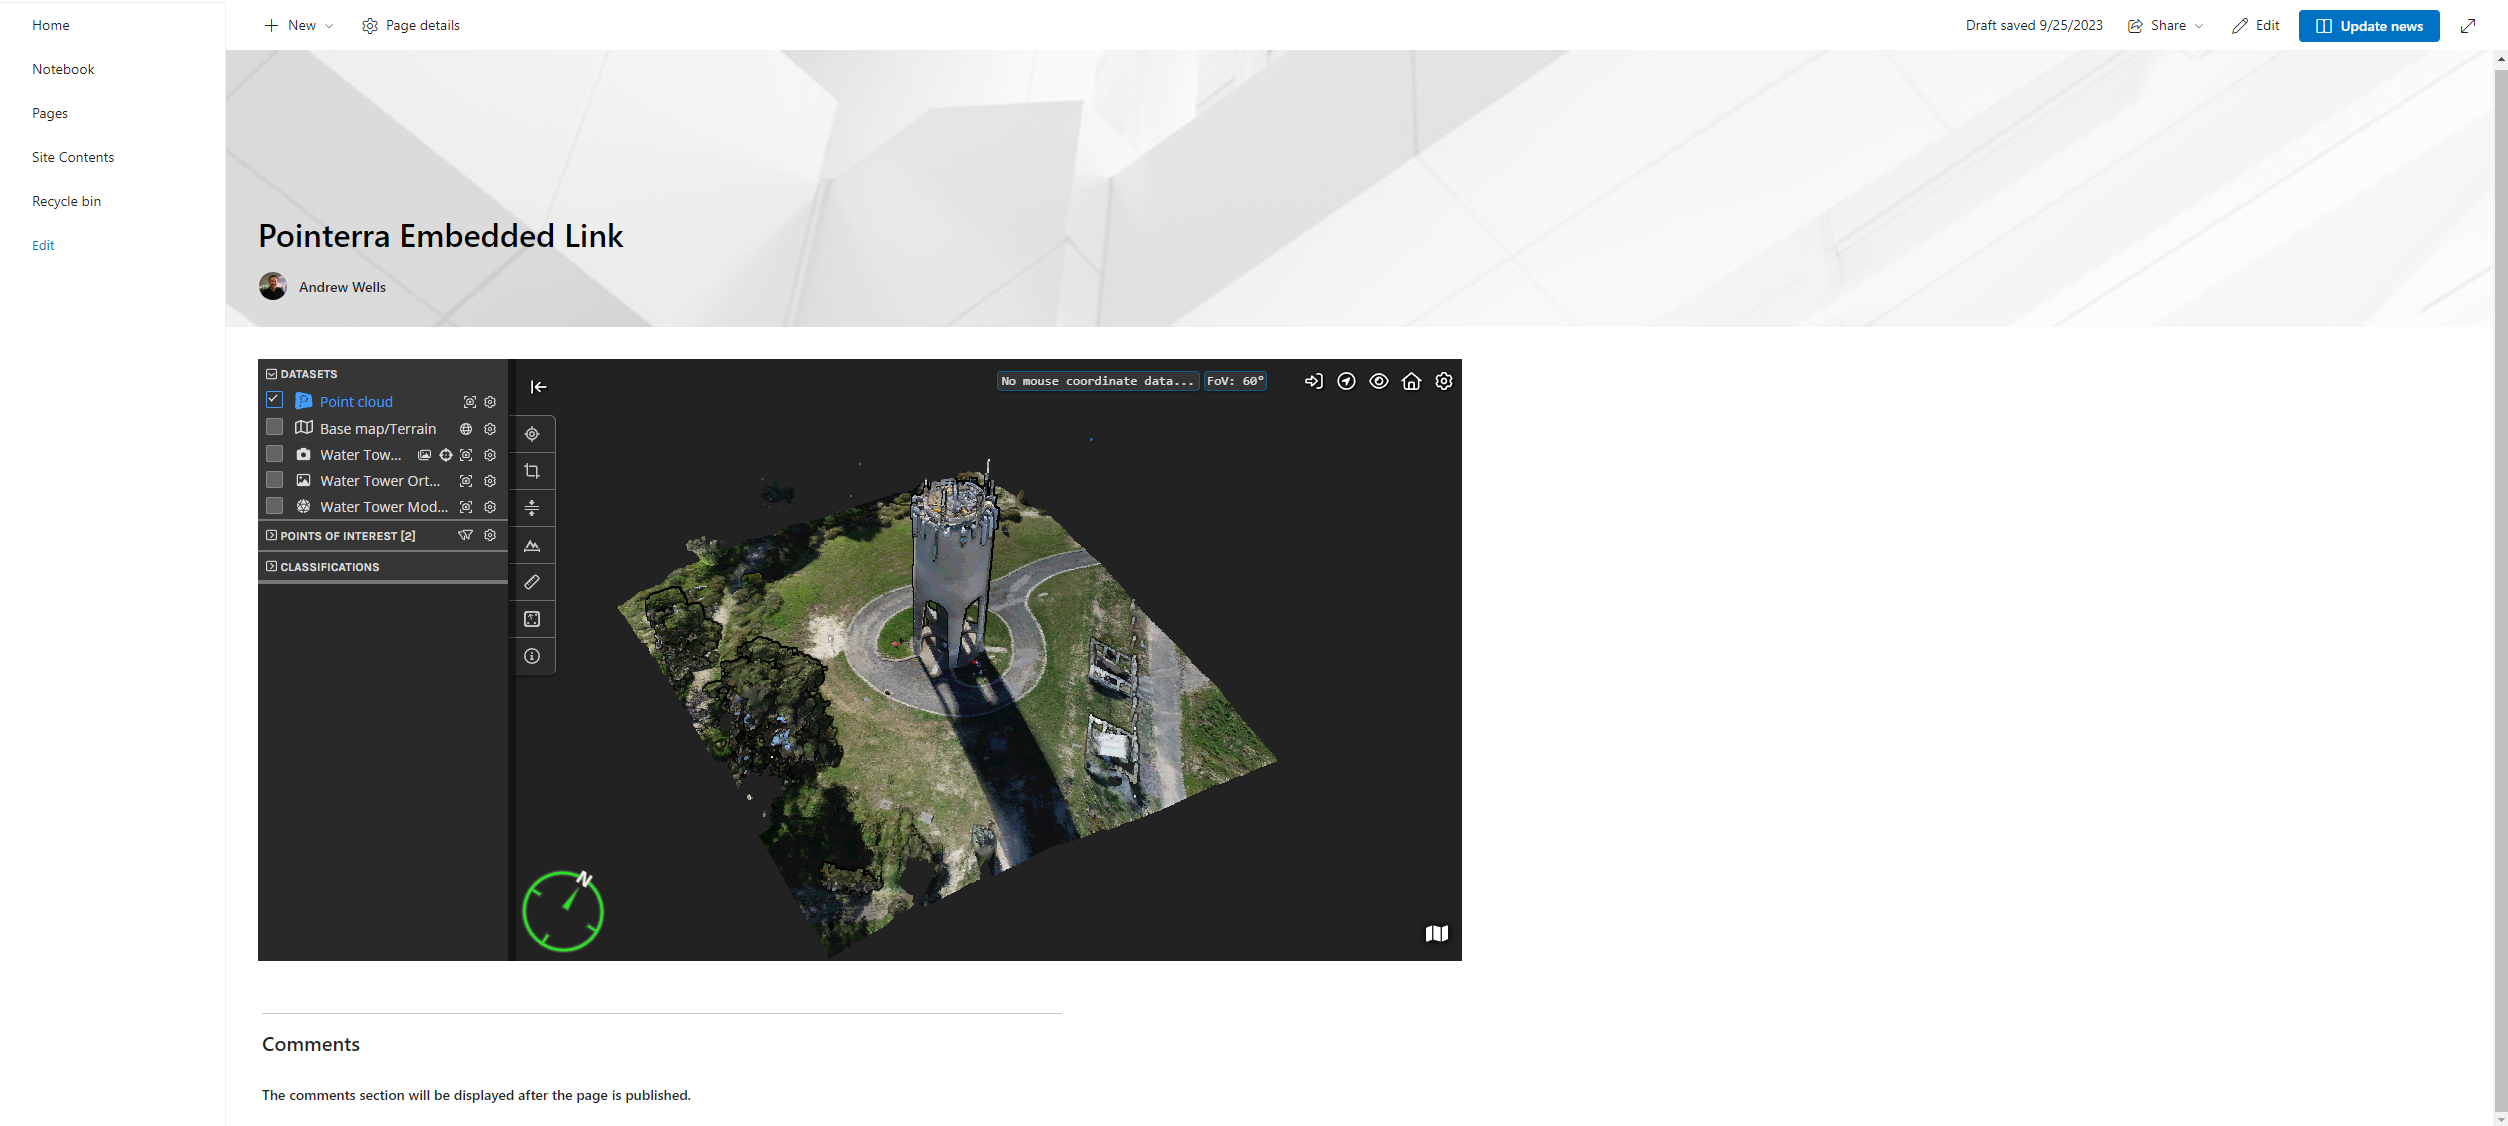The image size is (2508, 1126).
Task: Open the info tool in left toolbar
Action: pyautogui.click(x=532, y=656)
